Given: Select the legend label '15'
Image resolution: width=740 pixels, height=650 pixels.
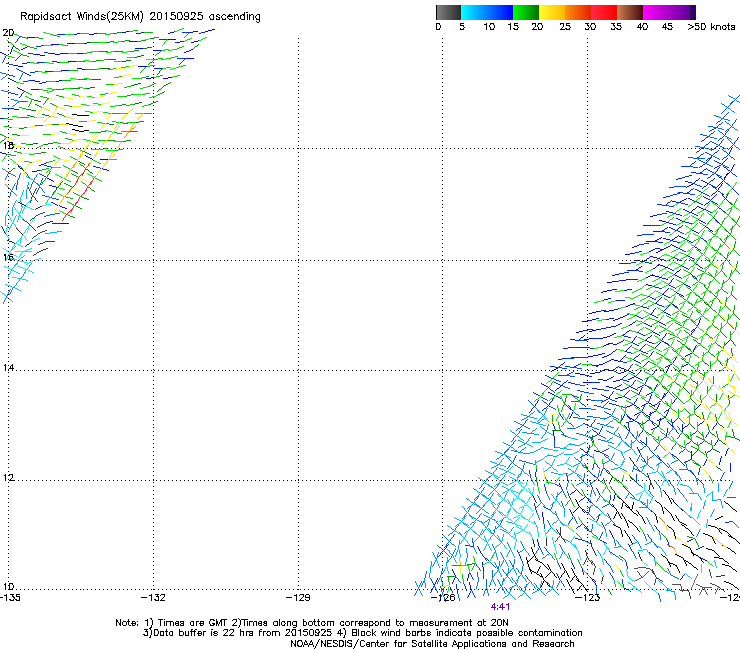Looking at the screenshot, I should pos(513,27).
